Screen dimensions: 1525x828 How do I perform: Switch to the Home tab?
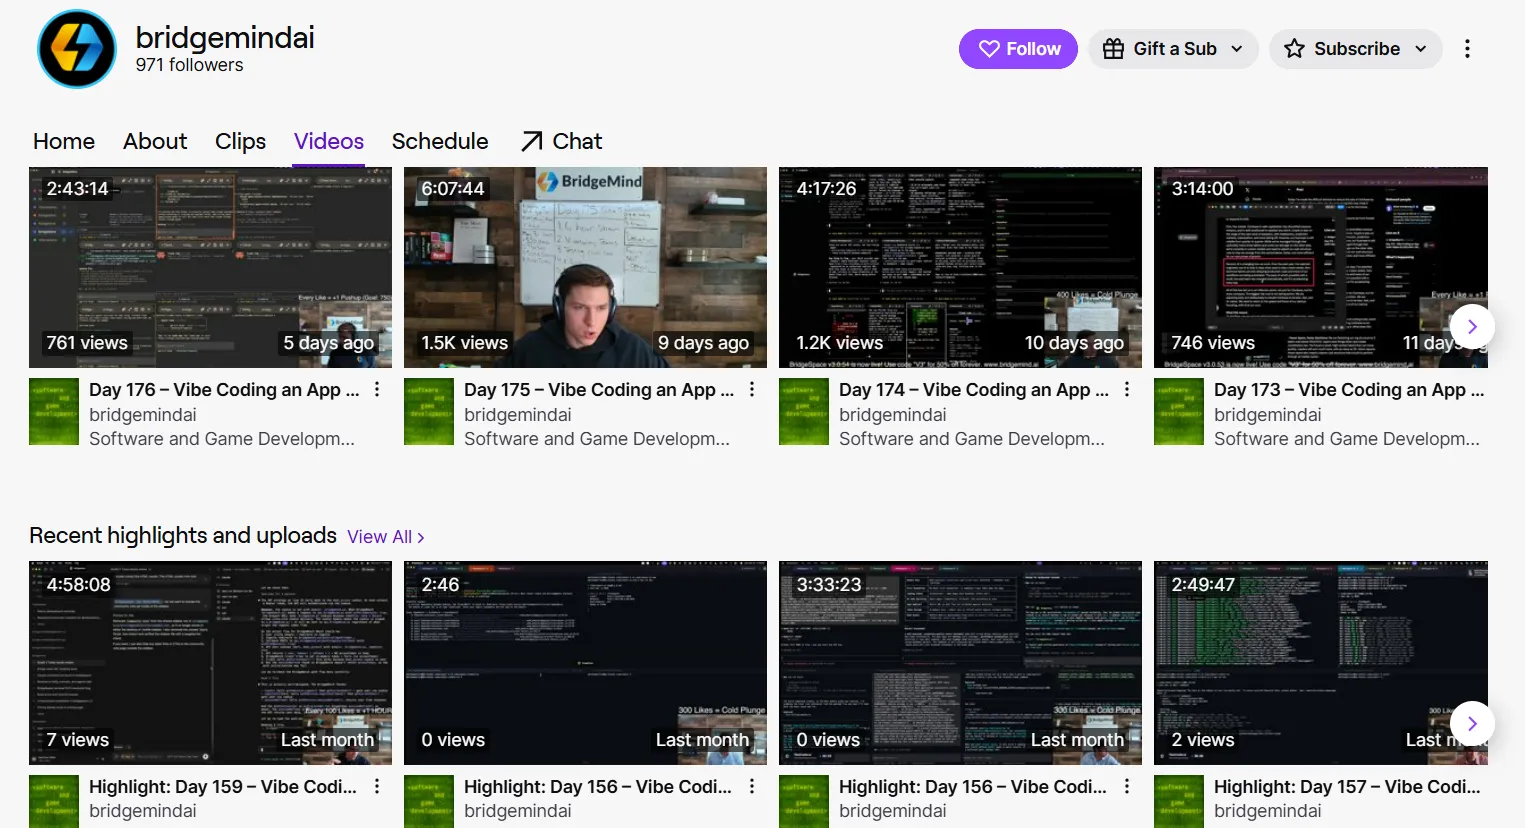[x=64, y=141]
